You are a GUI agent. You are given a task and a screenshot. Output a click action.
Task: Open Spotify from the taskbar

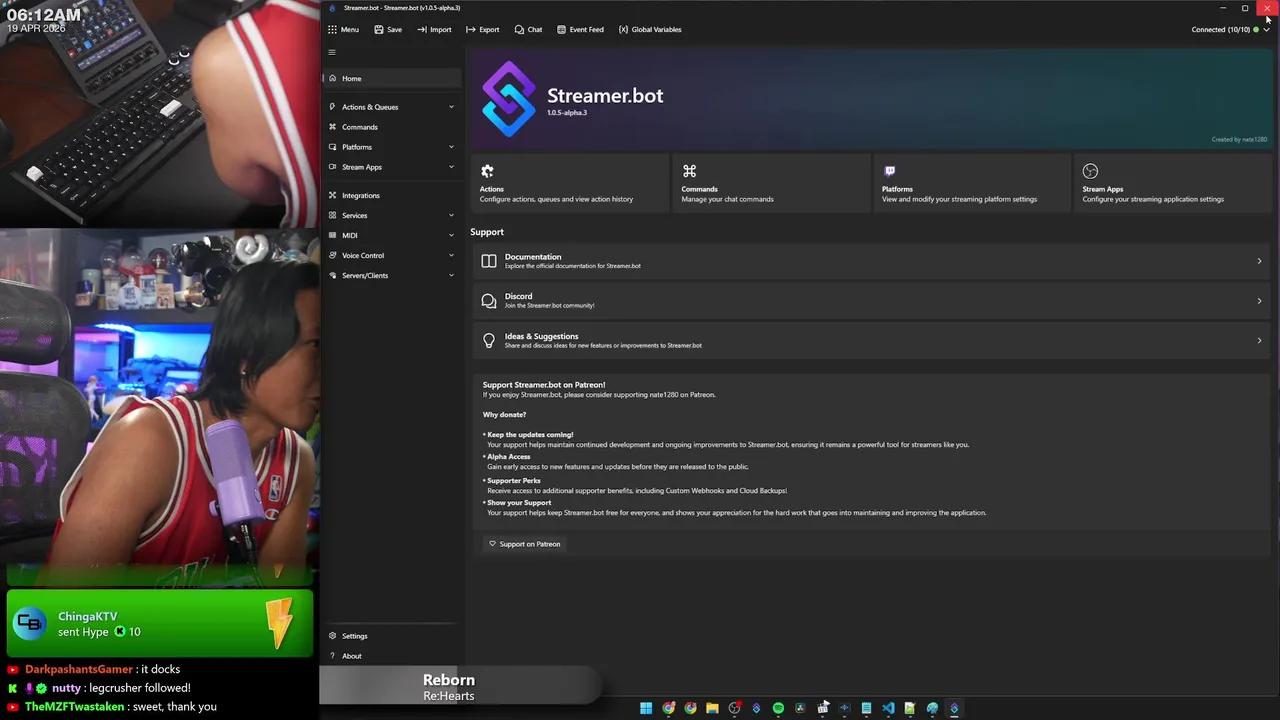pos(778,708)
